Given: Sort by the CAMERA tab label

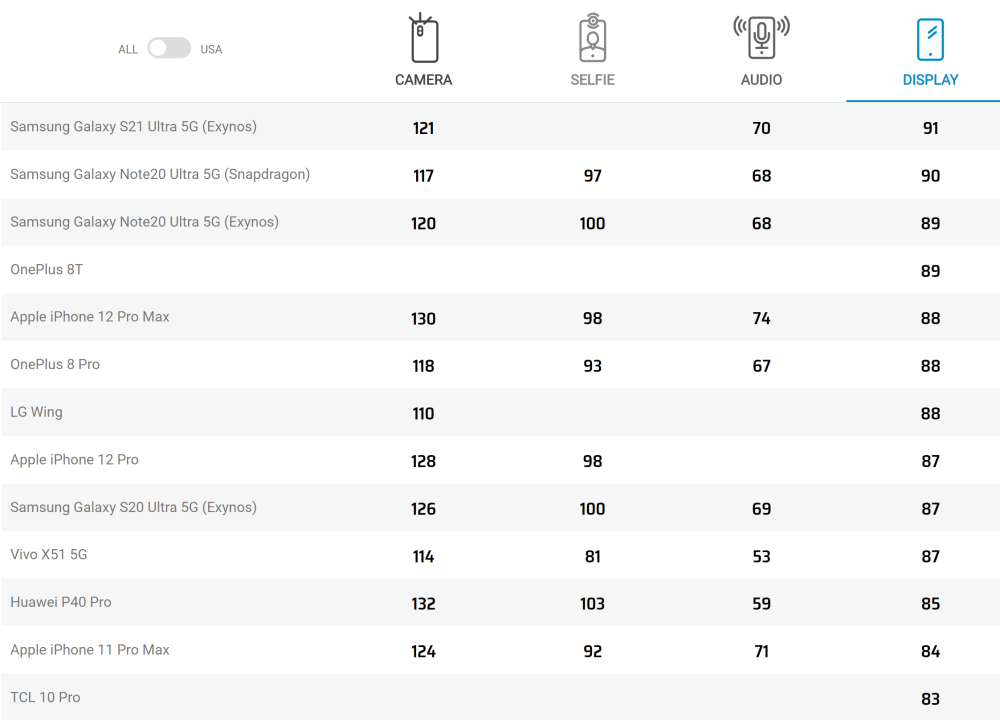Looking at the screenshot, I should (x=423, y=80).
